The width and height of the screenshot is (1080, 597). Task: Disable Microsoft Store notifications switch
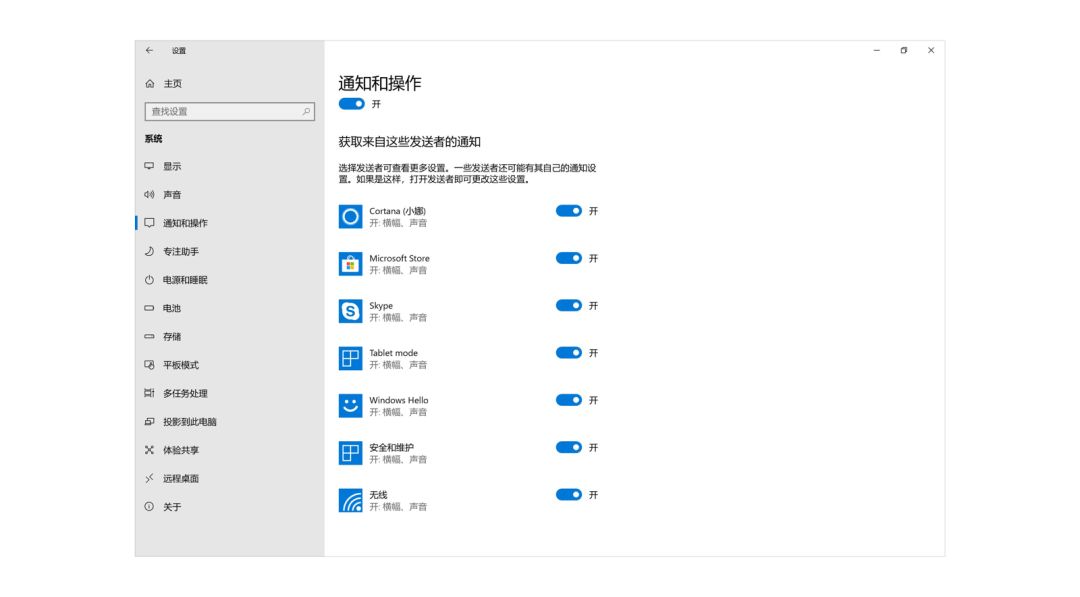(x=569, y=258)
